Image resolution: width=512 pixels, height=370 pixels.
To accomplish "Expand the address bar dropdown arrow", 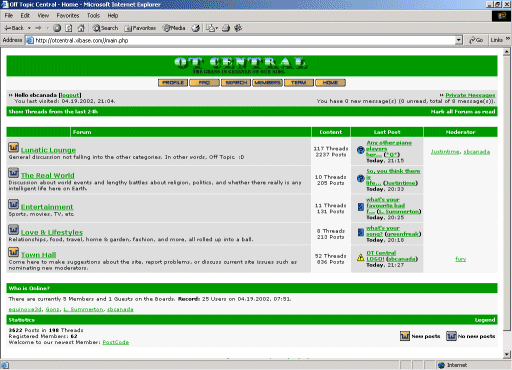I will coord(459,40).
